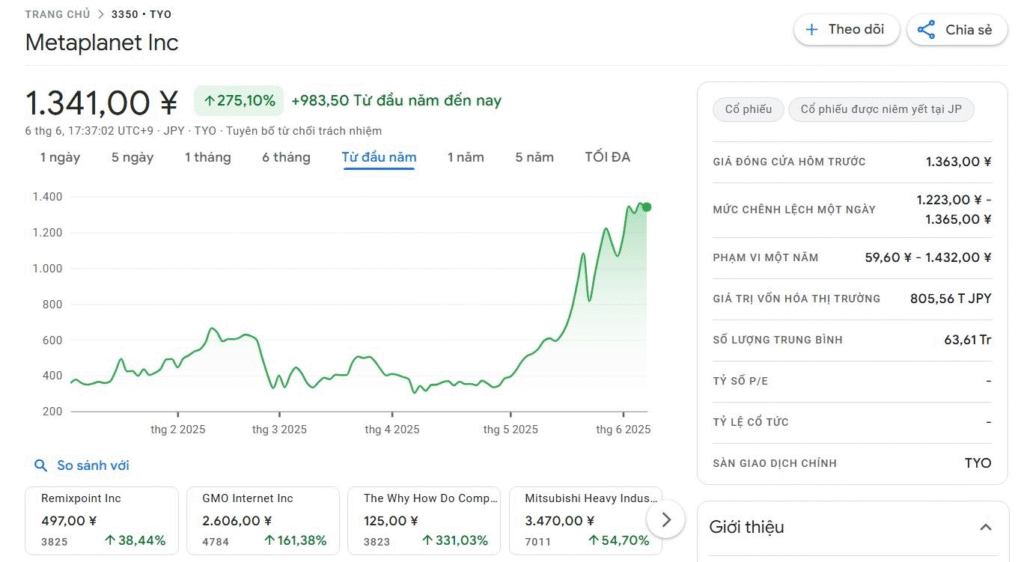Click the green dot at chart's end

coord(647,207)
